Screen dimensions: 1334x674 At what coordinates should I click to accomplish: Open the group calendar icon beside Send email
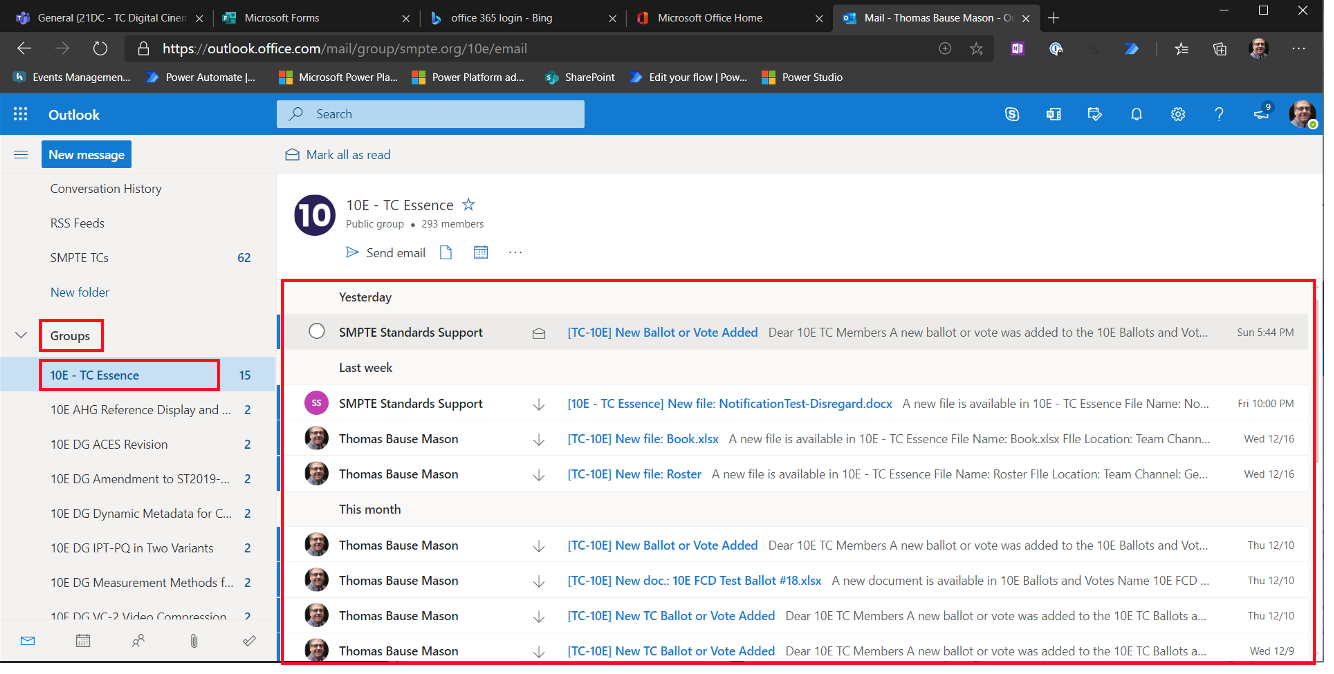(481, 253)
